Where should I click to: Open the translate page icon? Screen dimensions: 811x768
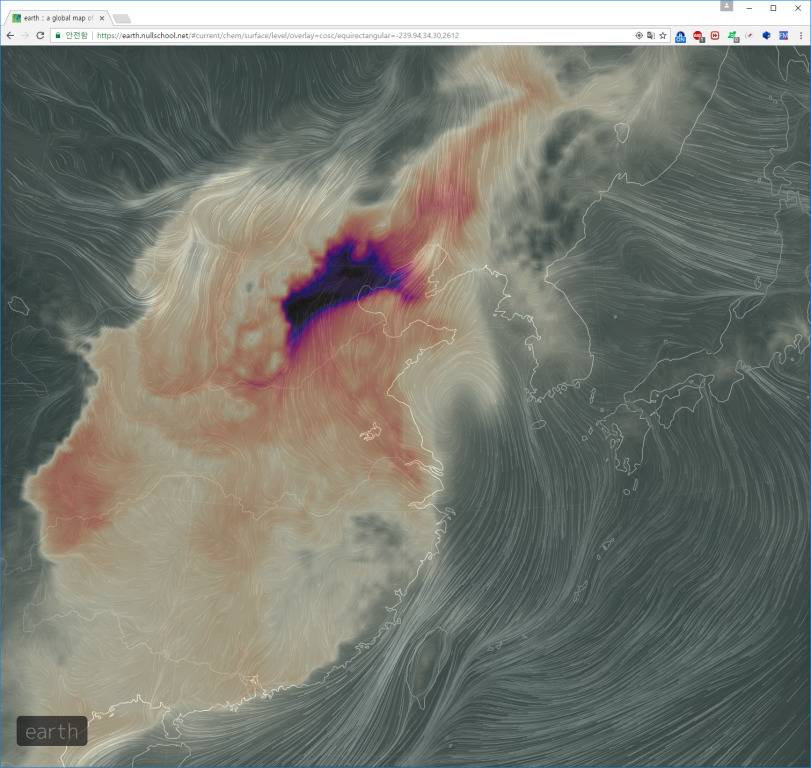click(651, 35)
